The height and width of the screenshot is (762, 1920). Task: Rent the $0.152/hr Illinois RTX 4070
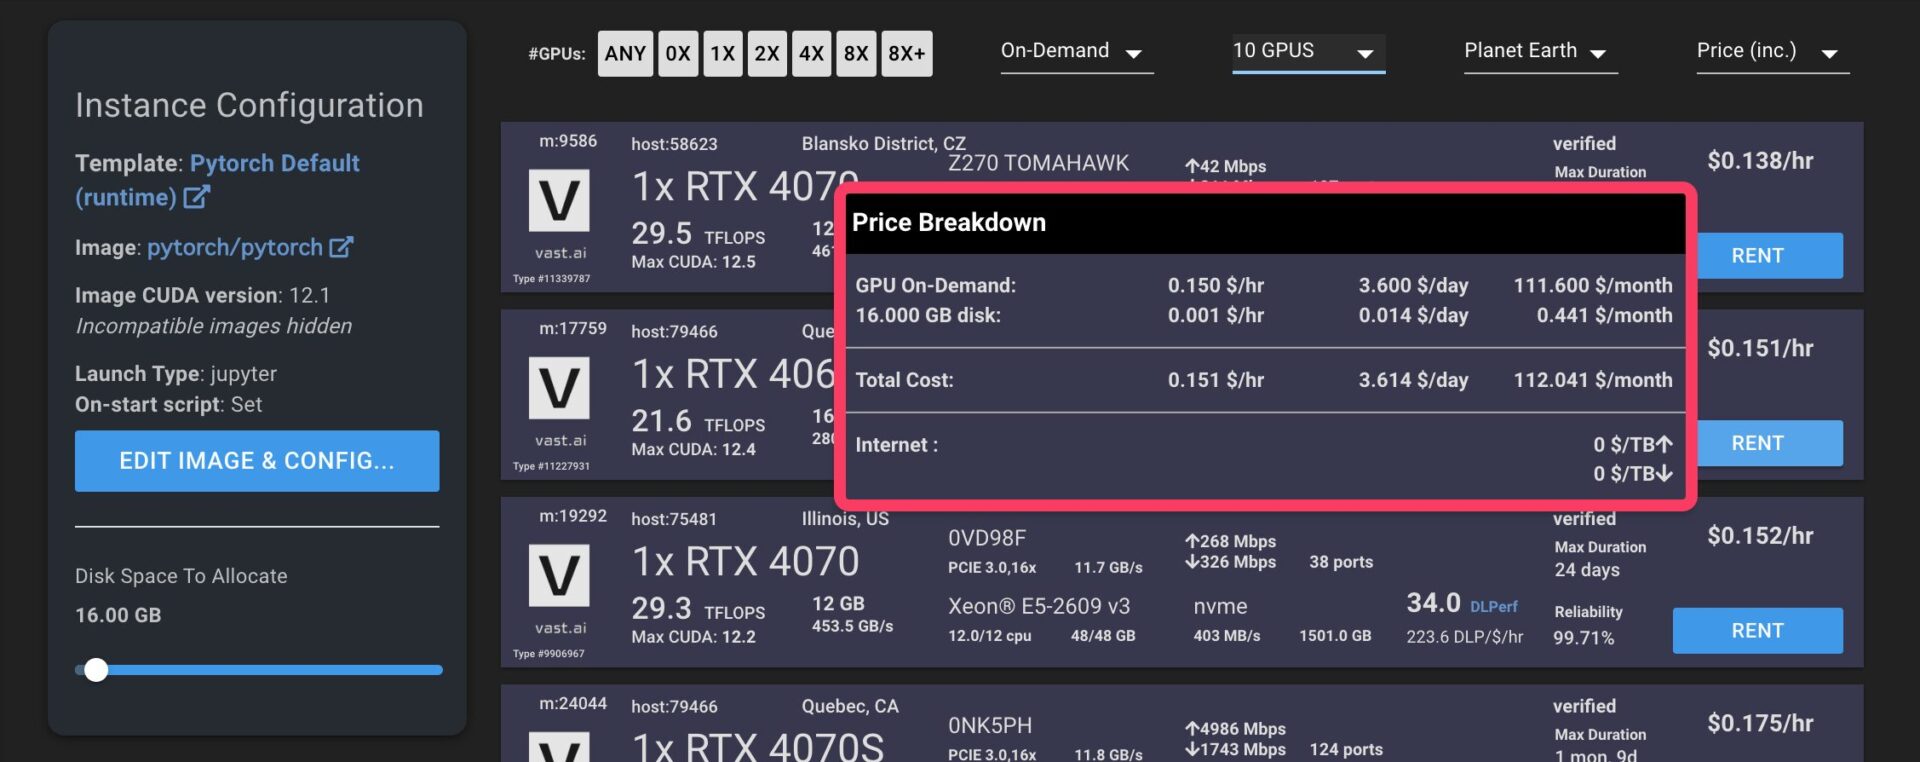point(1757,631)
